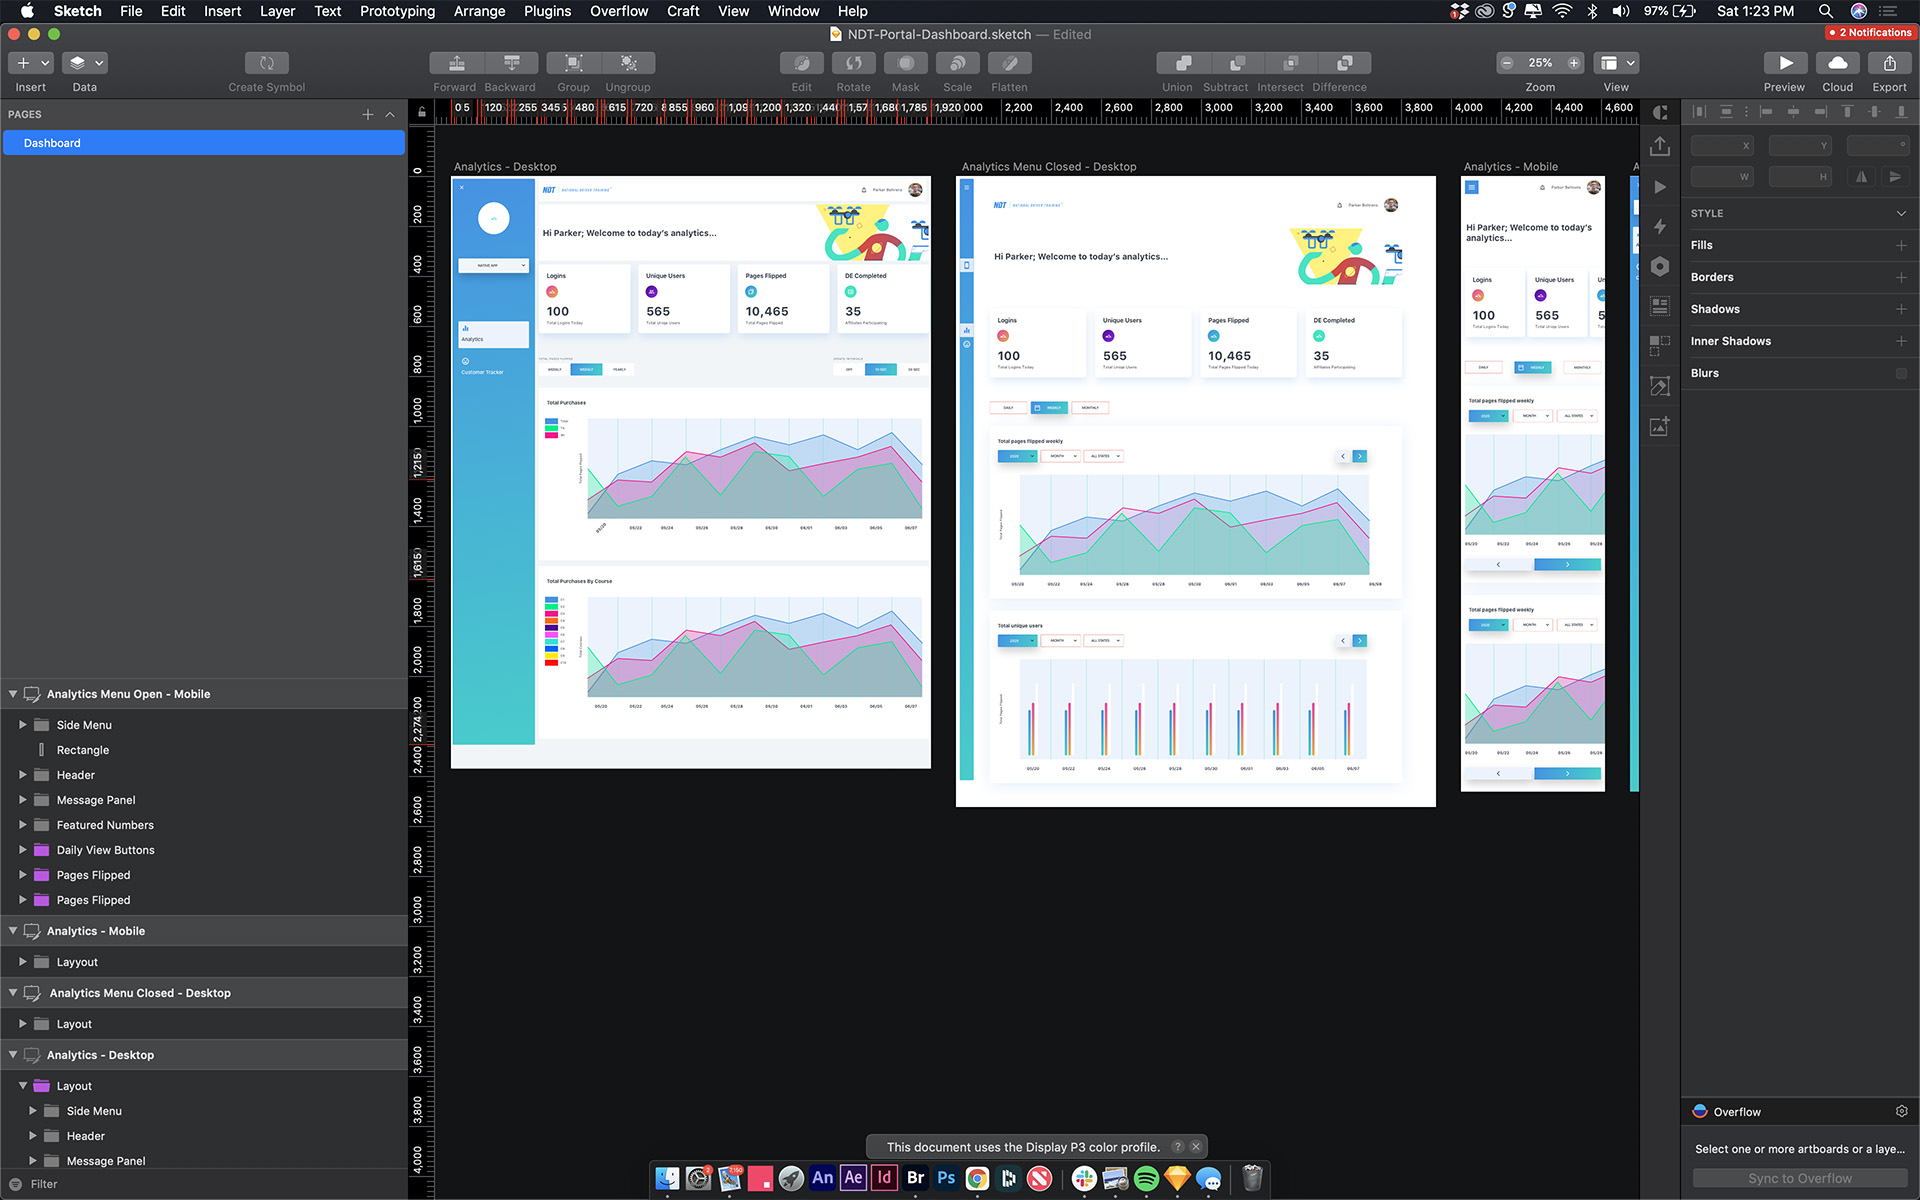Open the 2 Notifications badge
Viewport: 1920px width, 1200px height.
coord(1869,33)
